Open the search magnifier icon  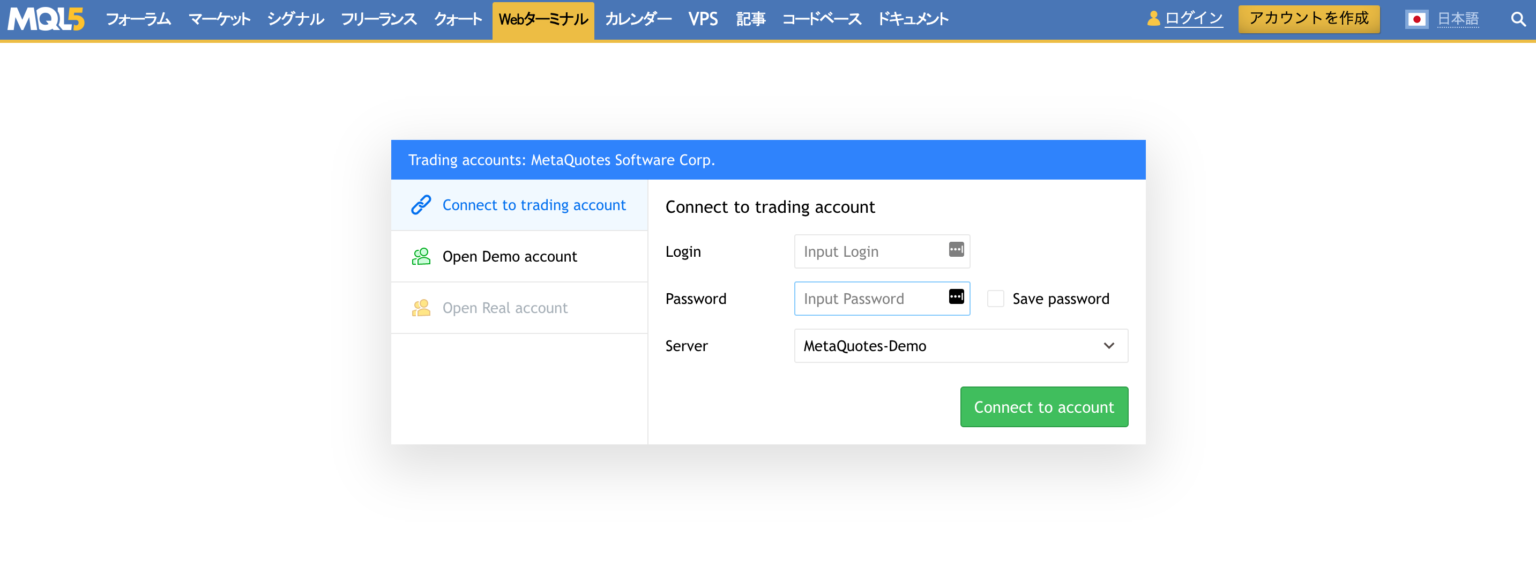(x=1518, y=19)
